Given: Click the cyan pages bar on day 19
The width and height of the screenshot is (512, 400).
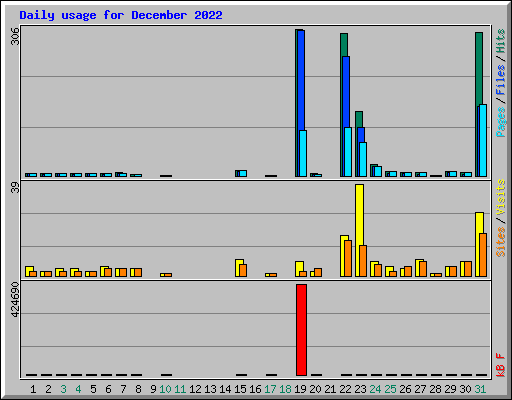Looking at the screenshot, I should [x=303, y=153].
